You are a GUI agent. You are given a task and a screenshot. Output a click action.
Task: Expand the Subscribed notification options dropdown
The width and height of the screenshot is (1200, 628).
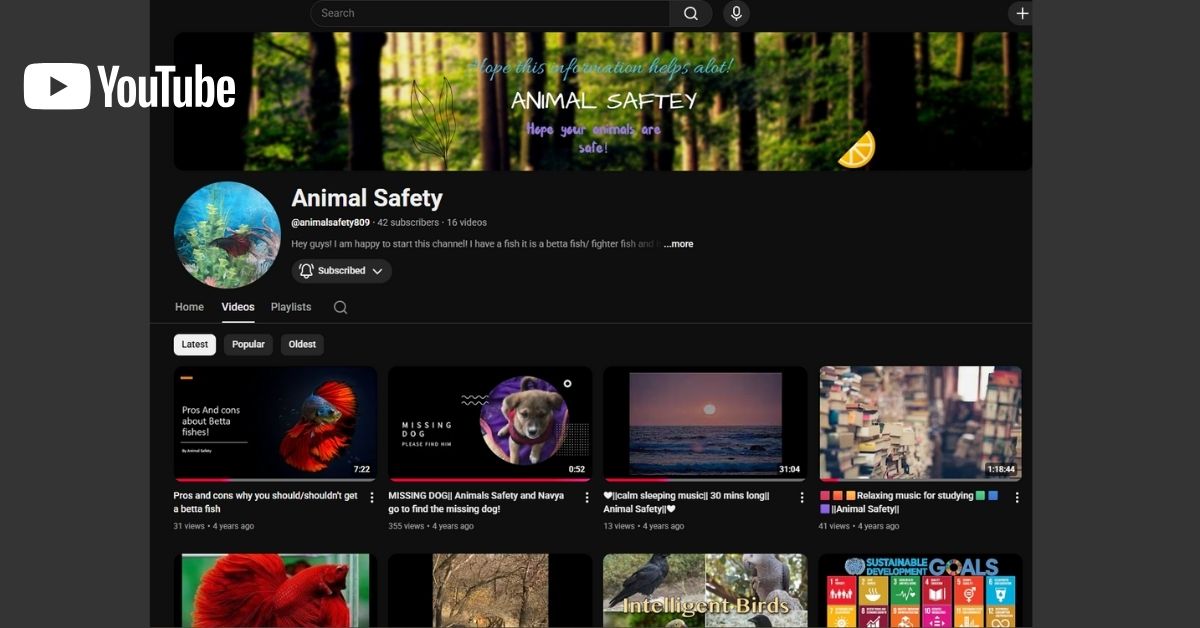coord(378,270)
